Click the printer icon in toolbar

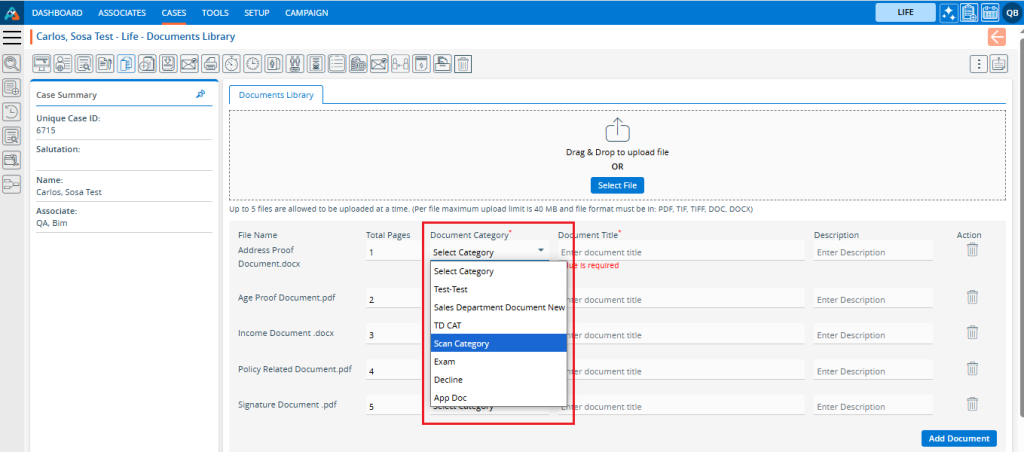pyautogui.click(x=210, y=64)
